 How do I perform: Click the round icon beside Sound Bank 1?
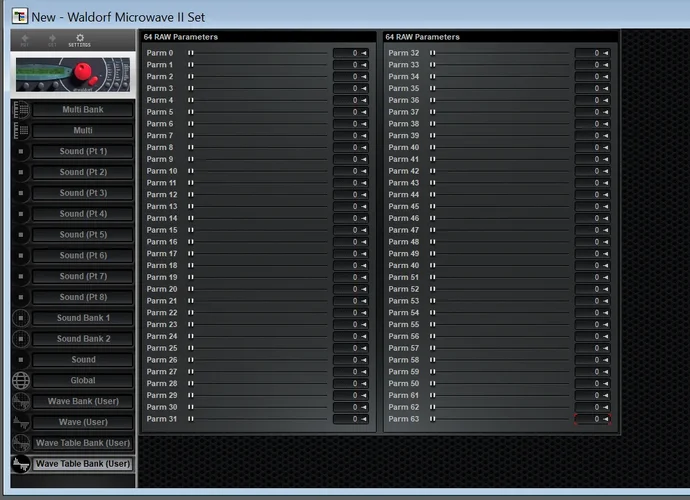(21, 318)
